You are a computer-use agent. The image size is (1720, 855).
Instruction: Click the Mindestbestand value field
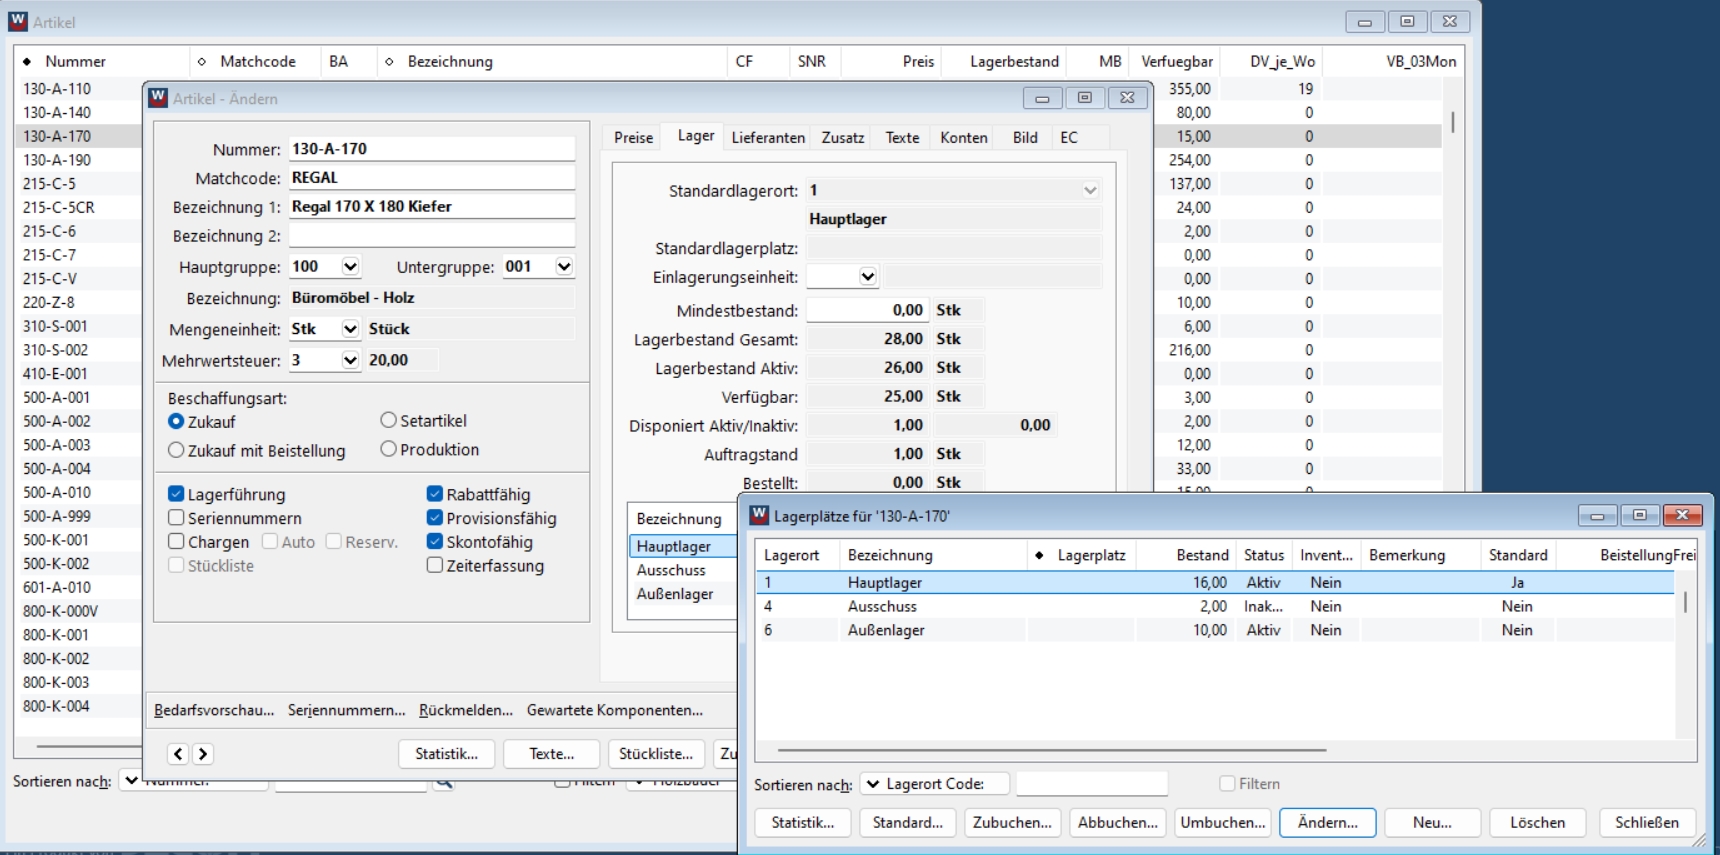(x=867, y=311)
